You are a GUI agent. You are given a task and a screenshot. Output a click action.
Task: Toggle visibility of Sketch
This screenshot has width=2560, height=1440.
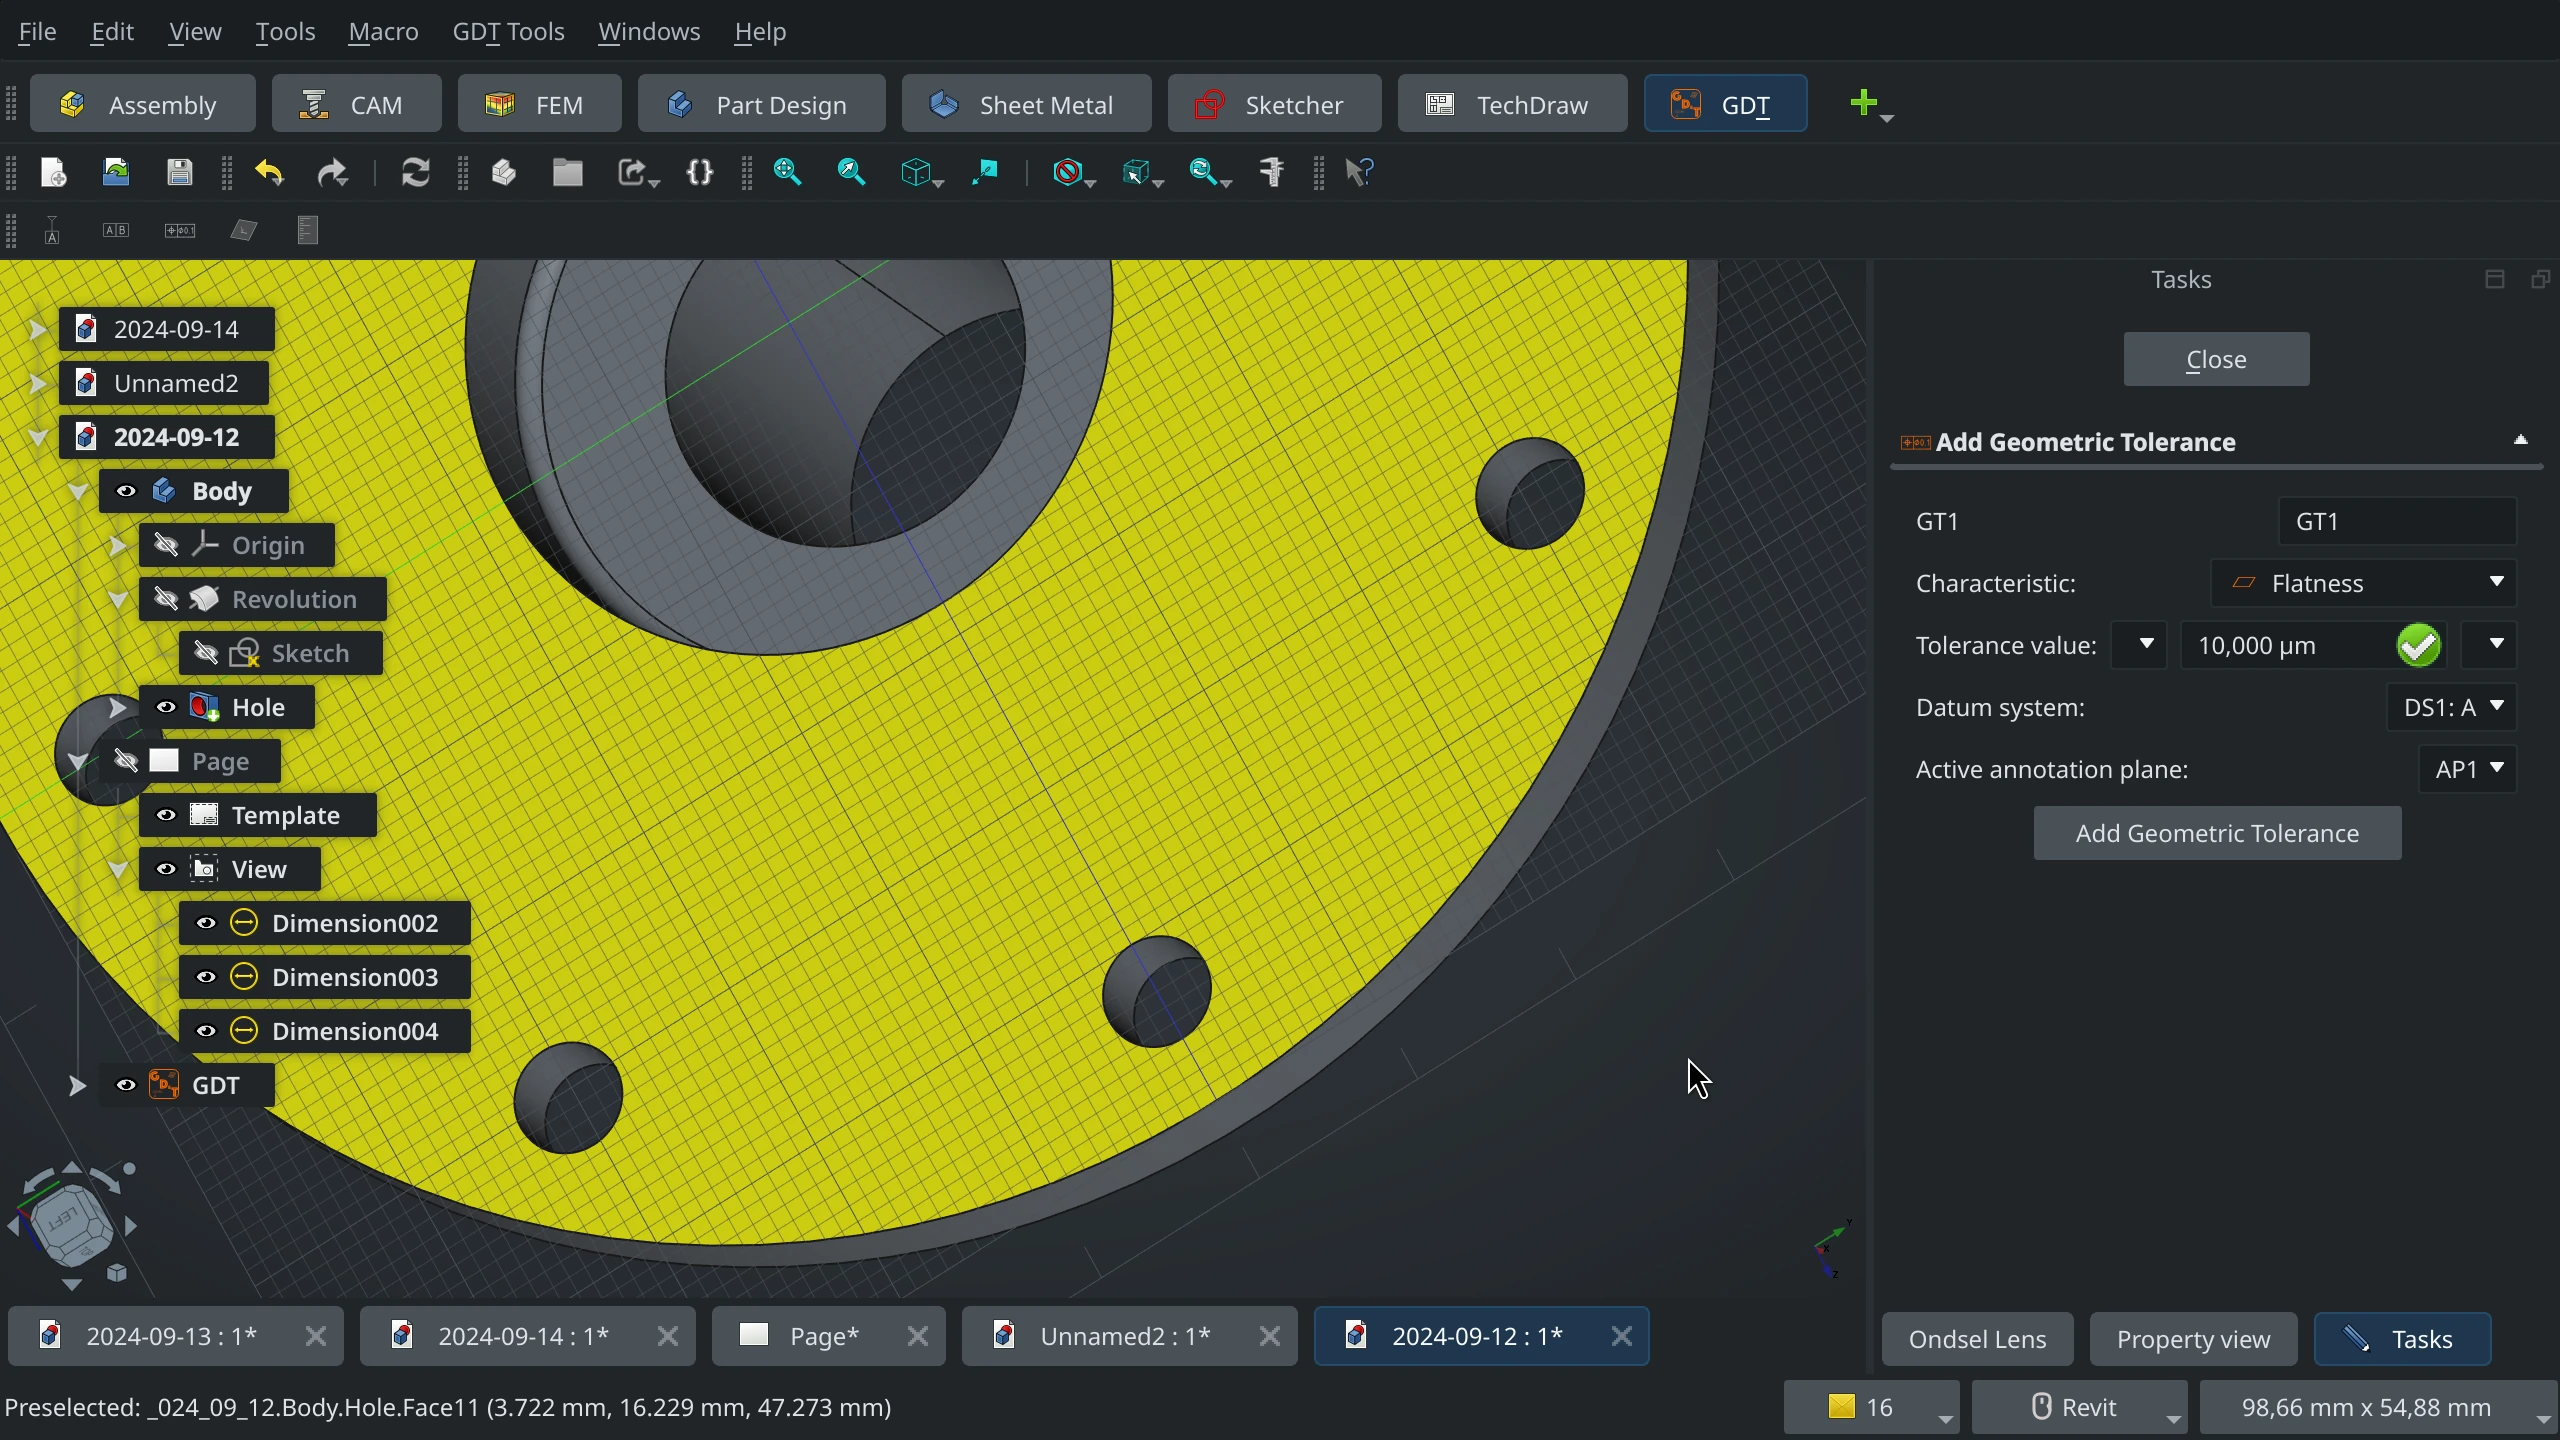[206, 653]
